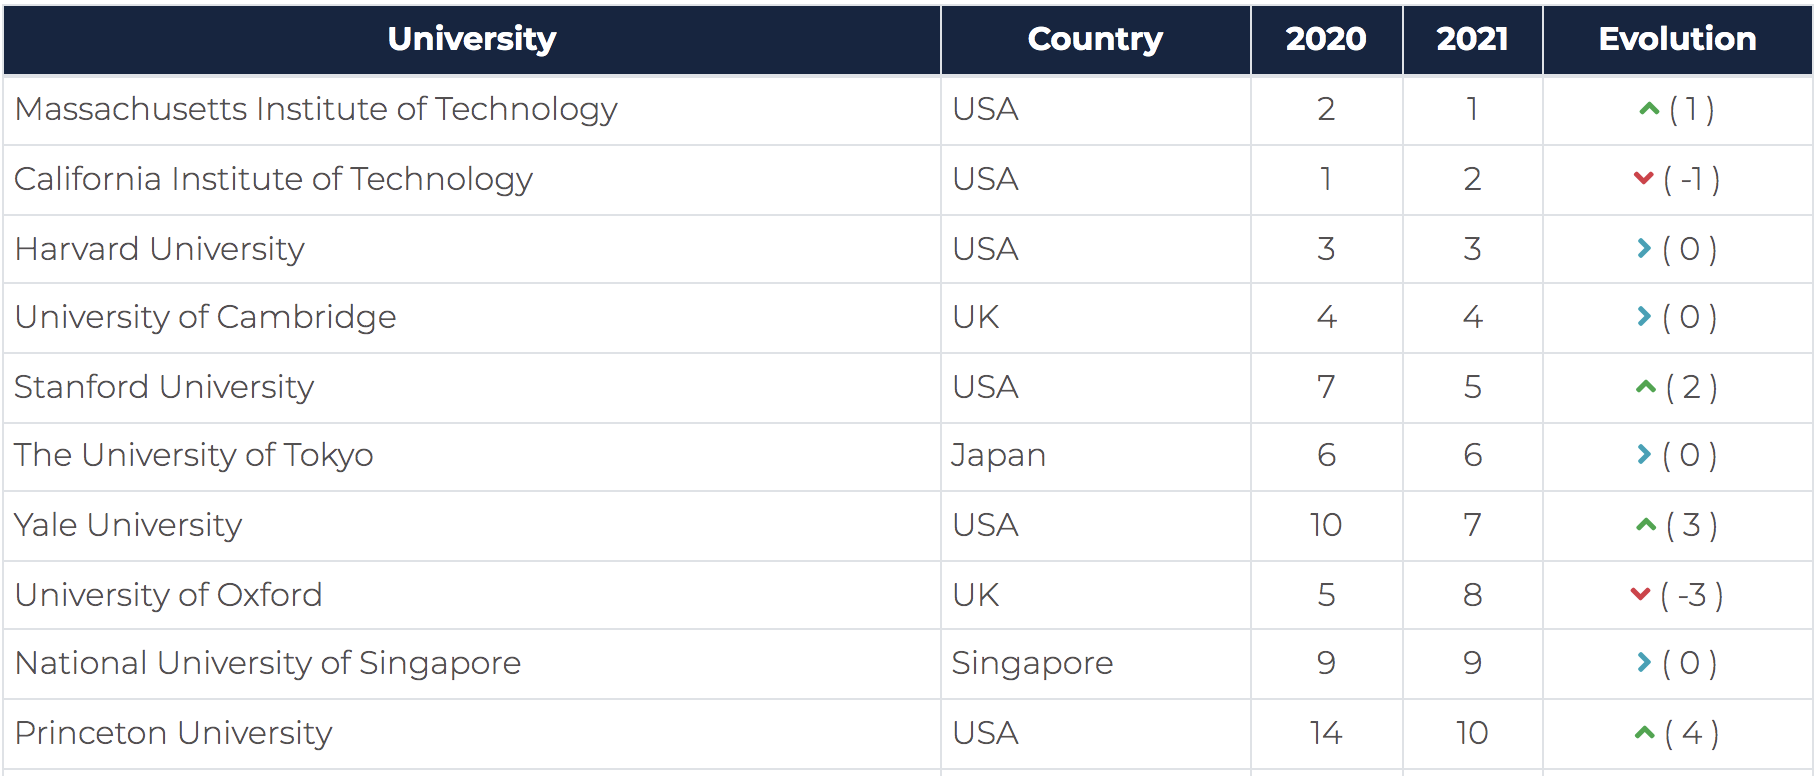This screenshot has height=776, width=1816.
Task: Click the Japan country cell
Action: [x=998, y=455]
